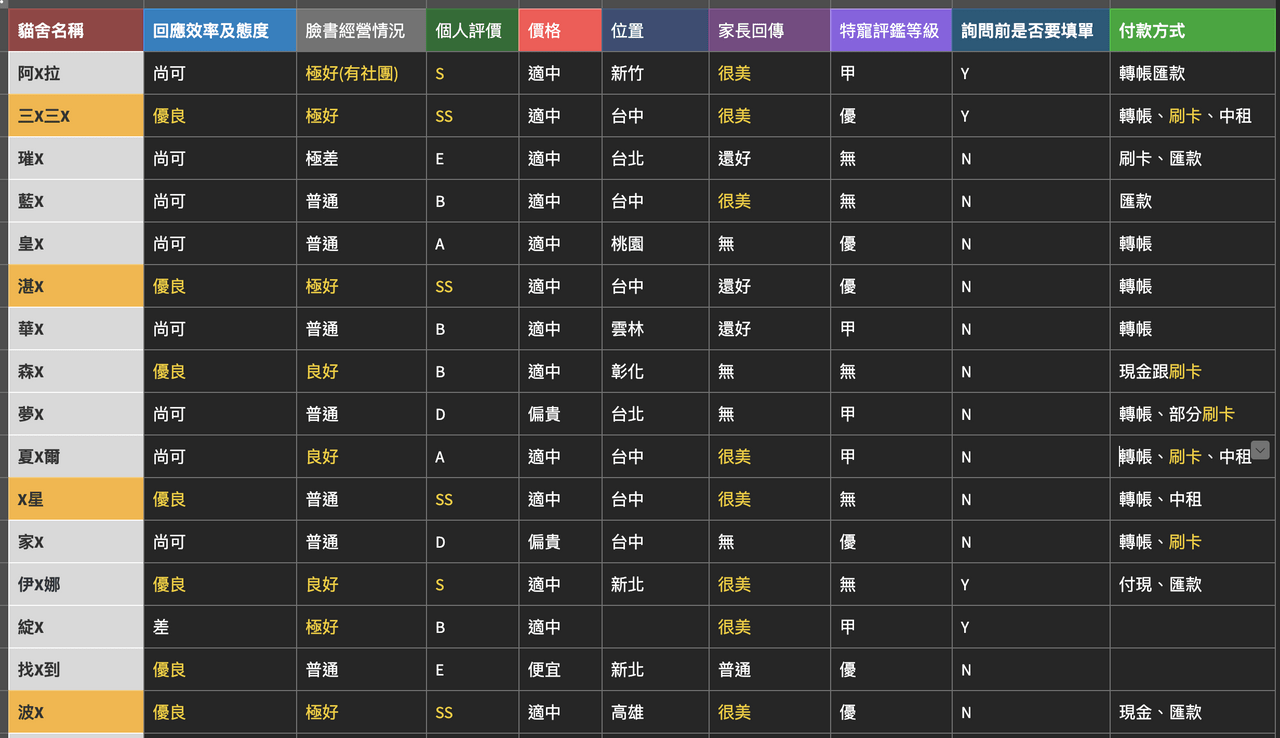Click the highlighted name cell 三X三X
The image size is (1280, 738).
(76, 116)
